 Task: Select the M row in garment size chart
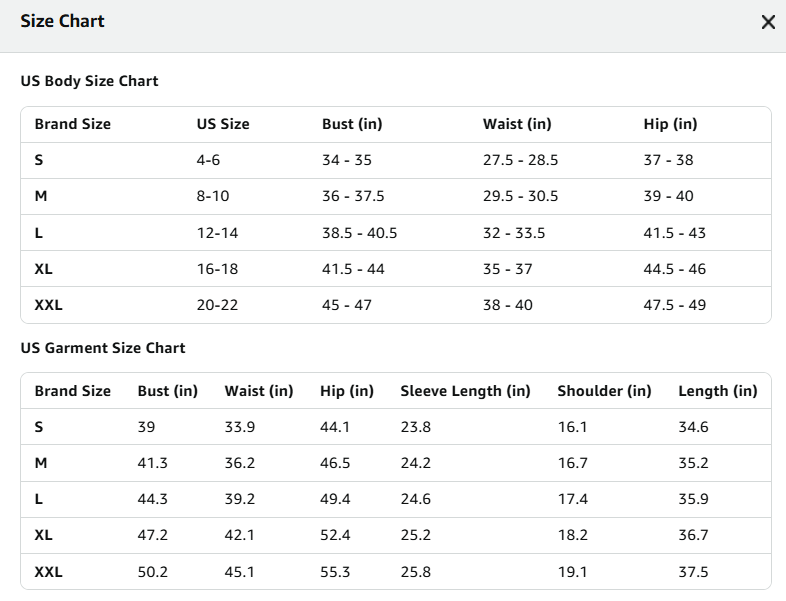coord(396,463)
